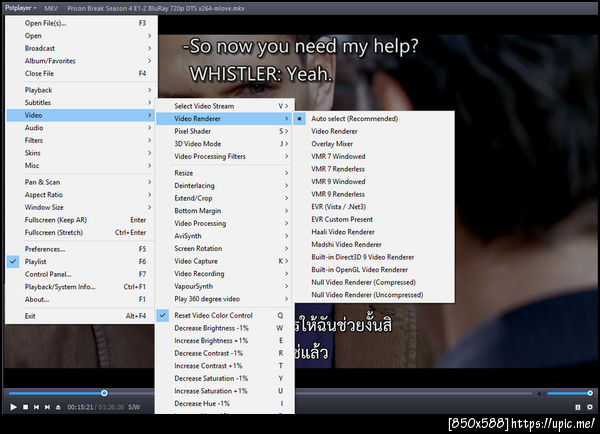This screenshot has width=600, height=434.
Task: Pick EVR Custom Present renderer
Action: point(373,220)
